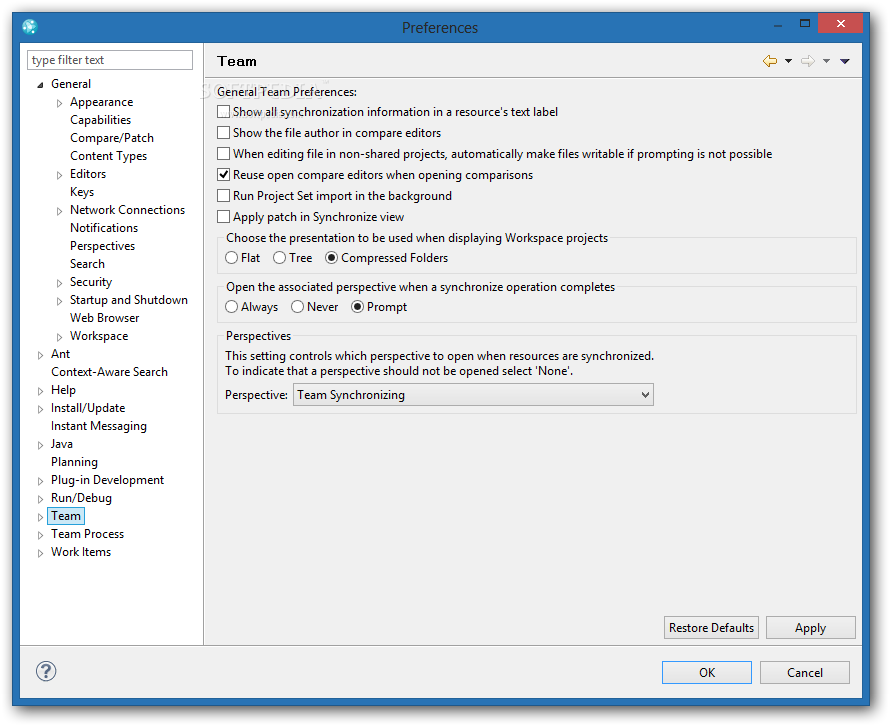The width and height of the screenshot is (890, 726).
Task: Minimize the Preferences window
Action: point(778,24)
